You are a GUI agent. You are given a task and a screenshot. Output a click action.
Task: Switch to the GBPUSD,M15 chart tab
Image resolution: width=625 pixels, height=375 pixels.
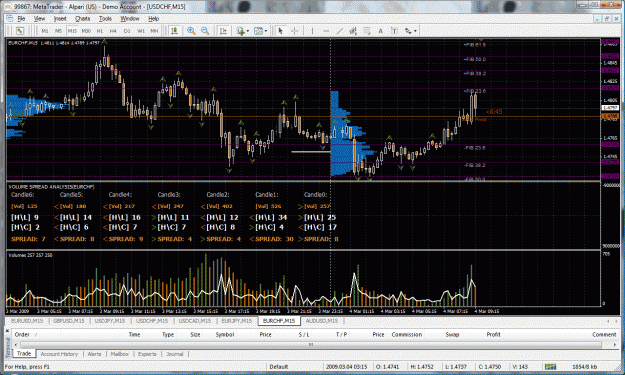point(69,321)
